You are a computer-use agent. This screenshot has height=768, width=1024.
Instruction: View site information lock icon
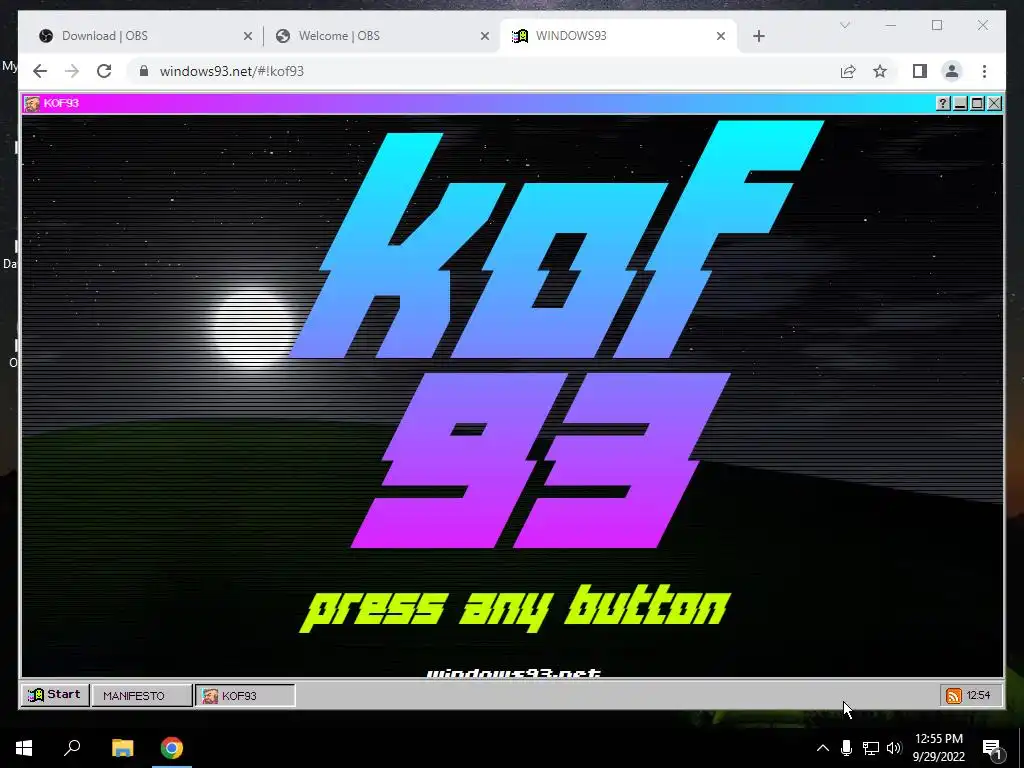point(144,71)
